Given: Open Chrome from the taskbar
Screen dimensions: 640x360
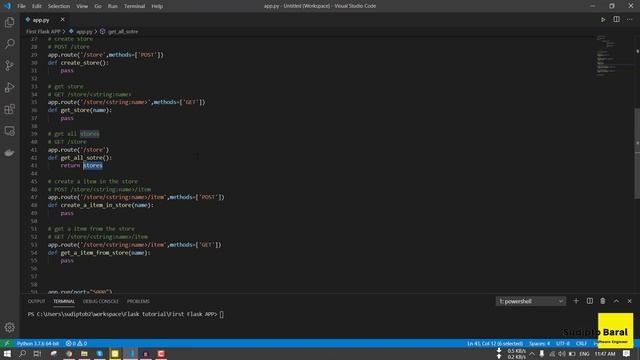Looking at the screenshot, I should (69, 353).
